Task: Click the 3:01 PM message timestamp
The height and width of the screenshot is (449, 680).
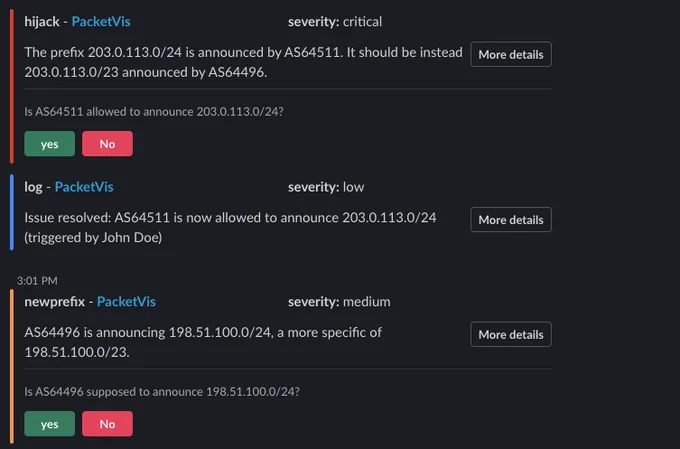Action: 37,281
